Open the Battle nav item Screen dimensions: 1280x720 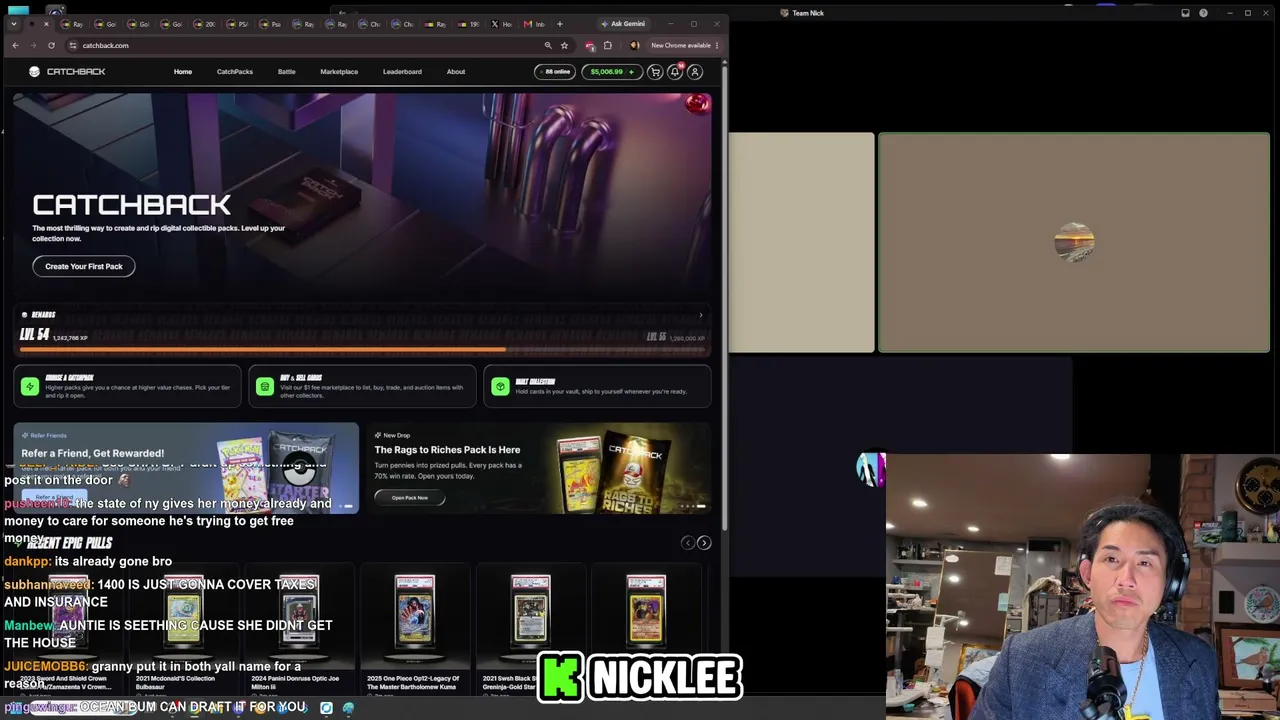tap(287, 72)
